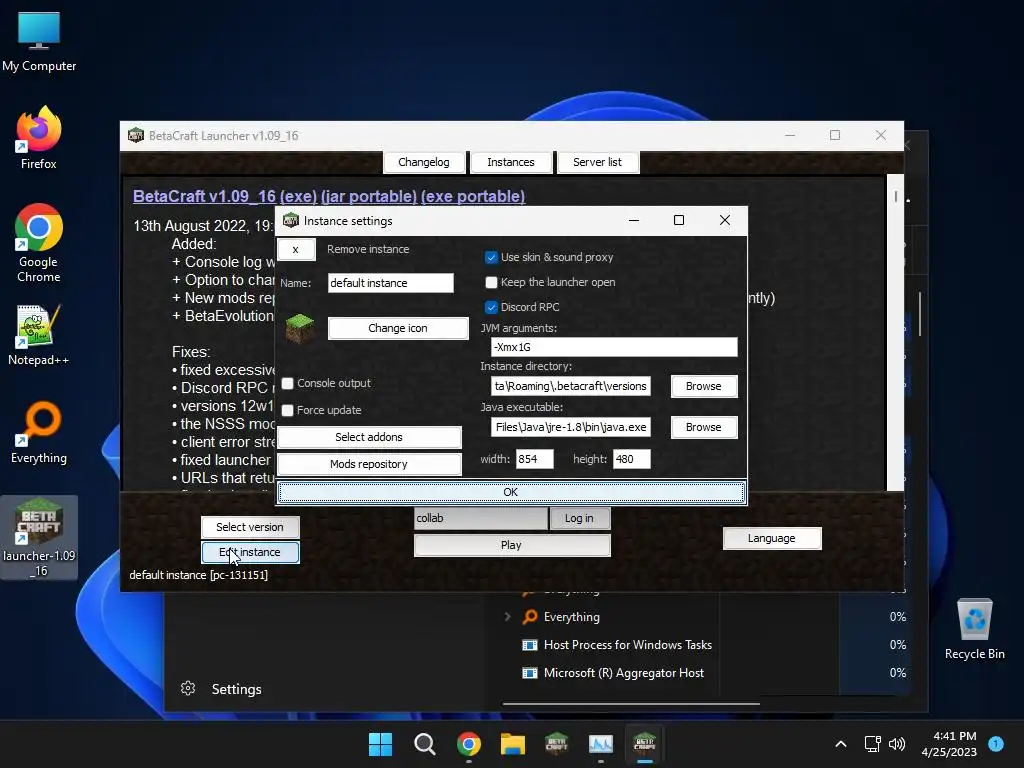Open Select addons

pos(369,437)
